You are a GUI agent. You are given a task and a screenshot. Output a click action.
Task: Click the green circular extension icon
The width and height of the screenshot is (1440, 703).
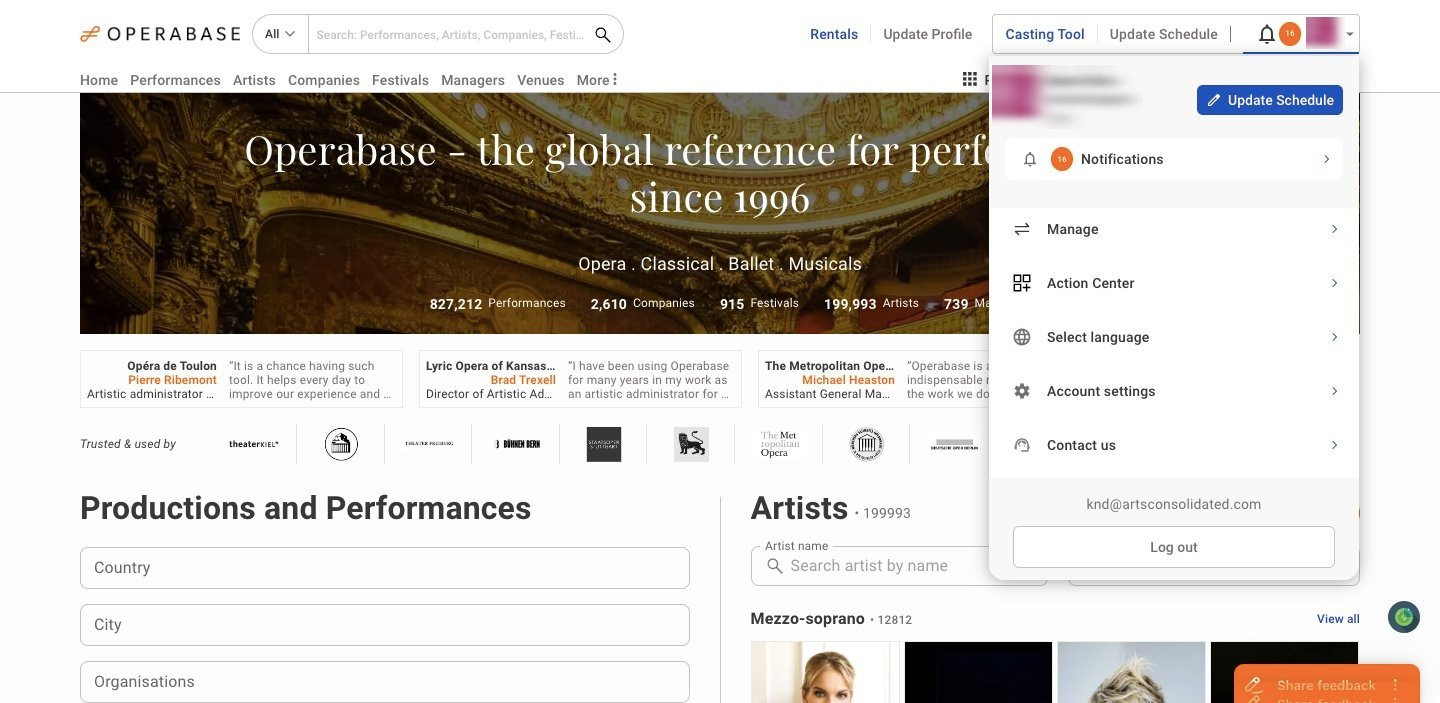click(1404, 617)
